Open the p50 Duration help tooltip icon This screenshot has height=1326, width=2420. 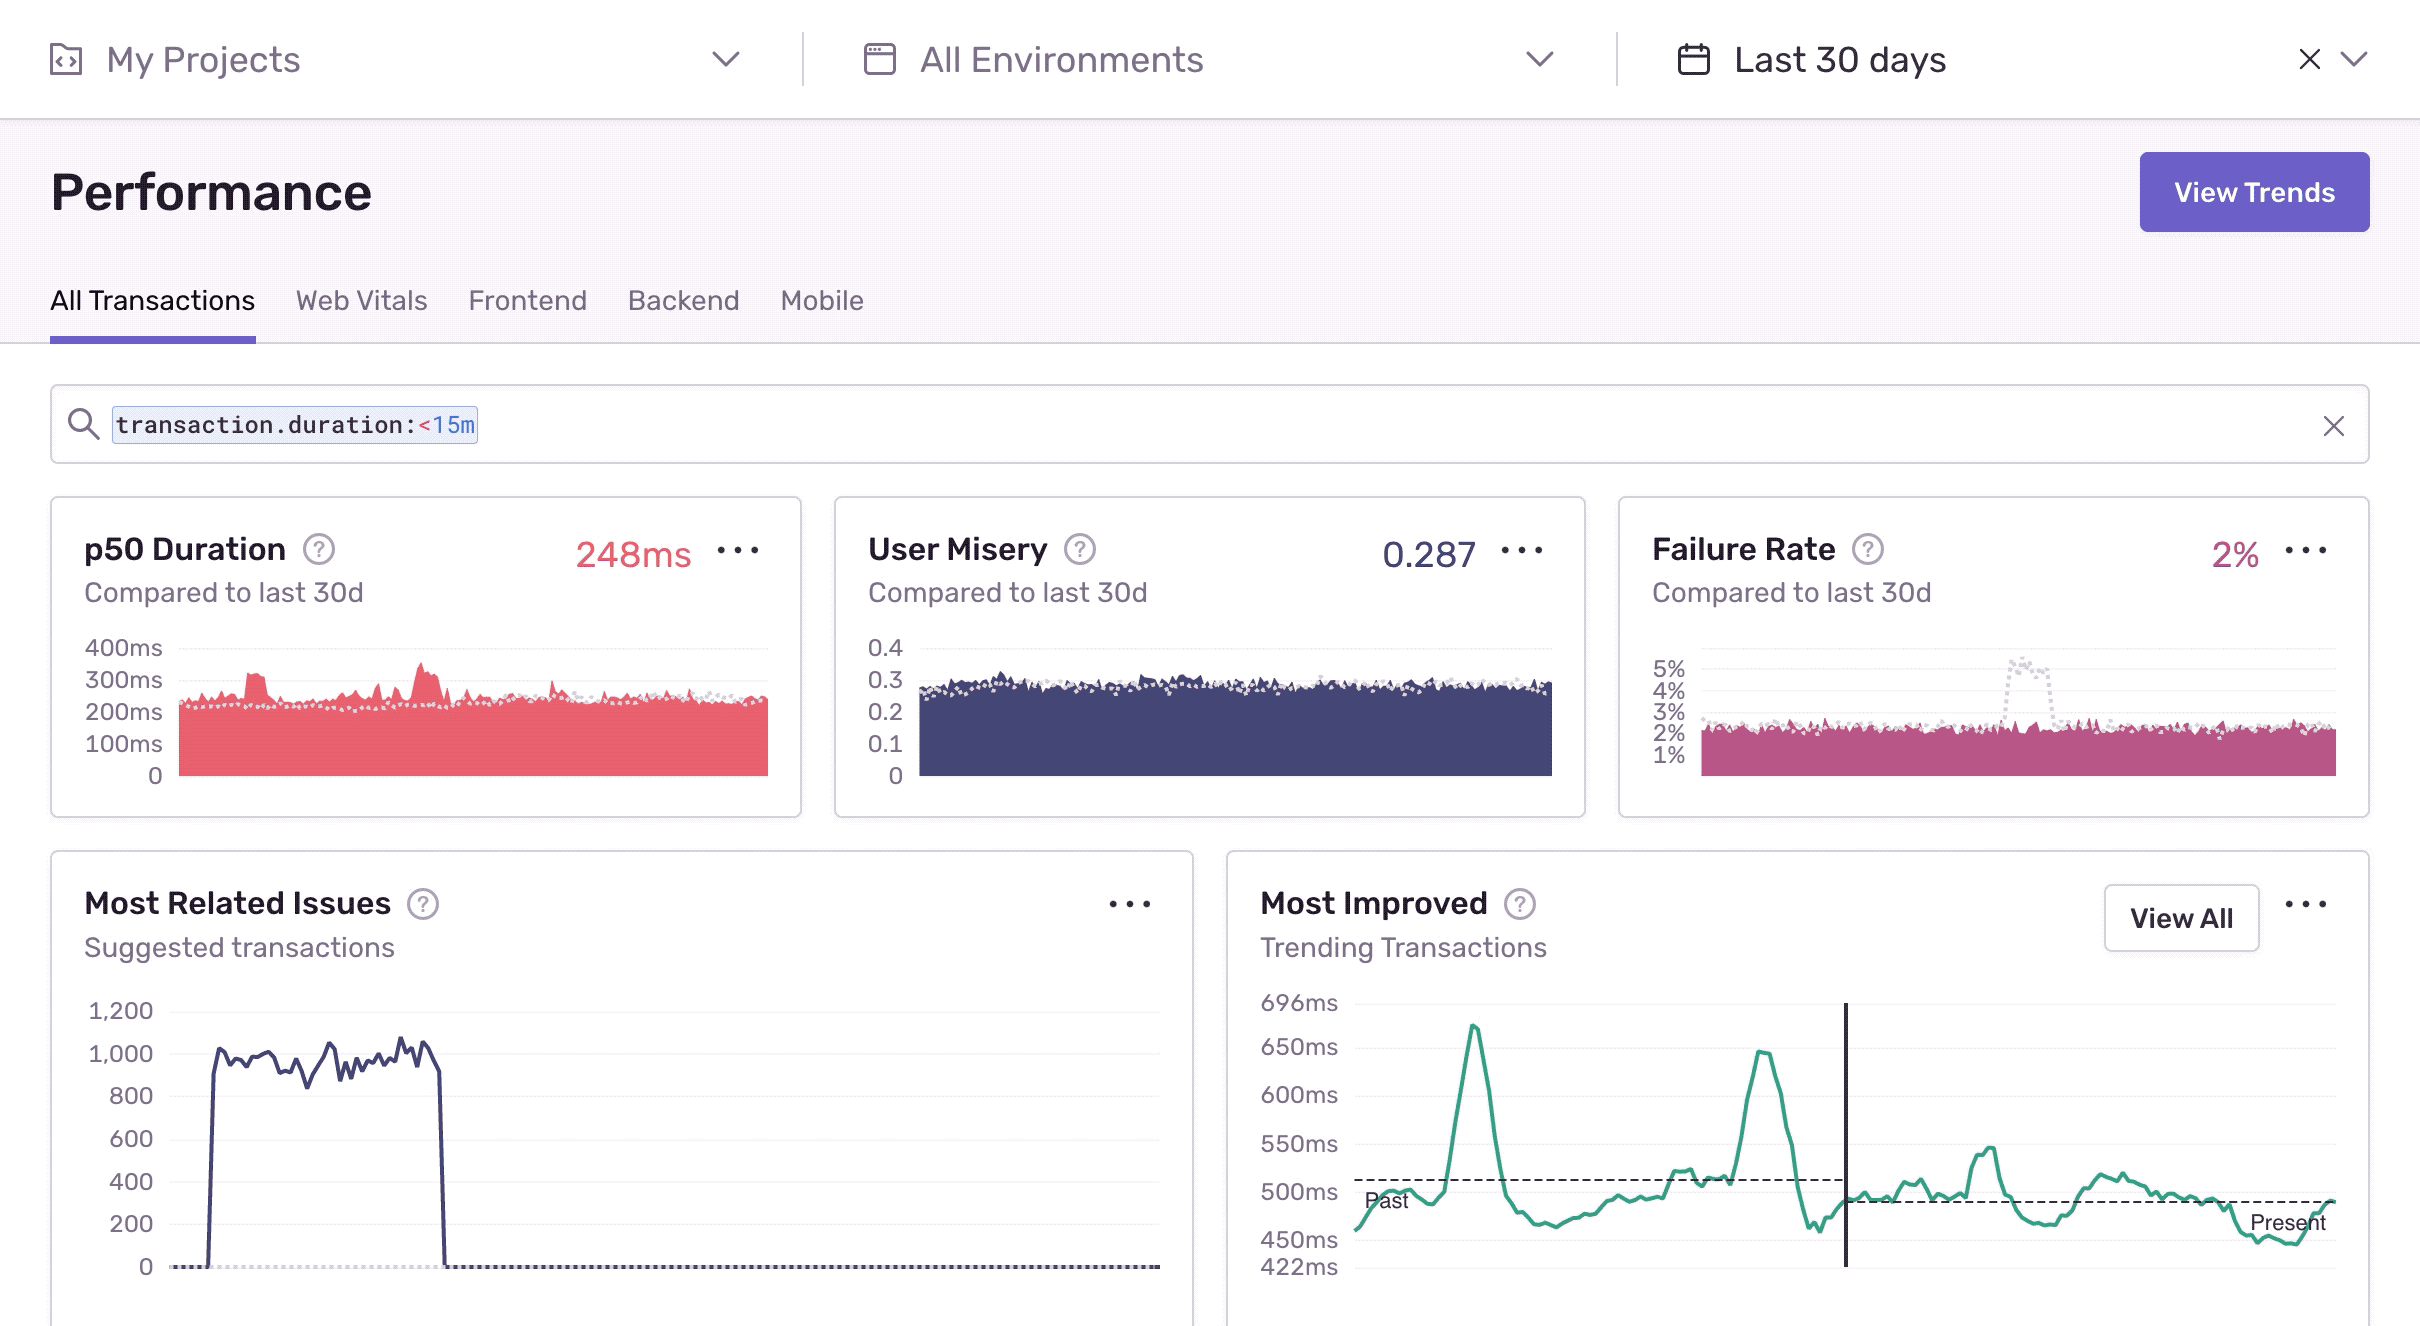pos(318,548)
